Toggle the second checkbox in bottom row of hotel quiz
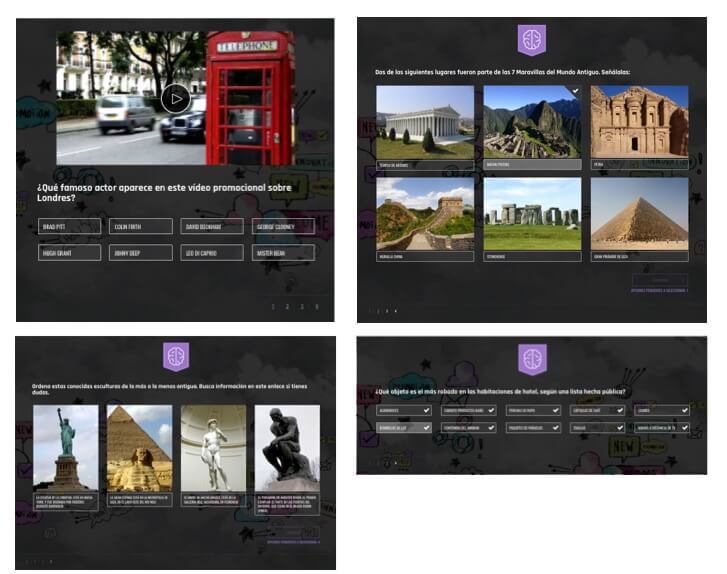Viewport: 727px width, 574px height. [491, 428]
